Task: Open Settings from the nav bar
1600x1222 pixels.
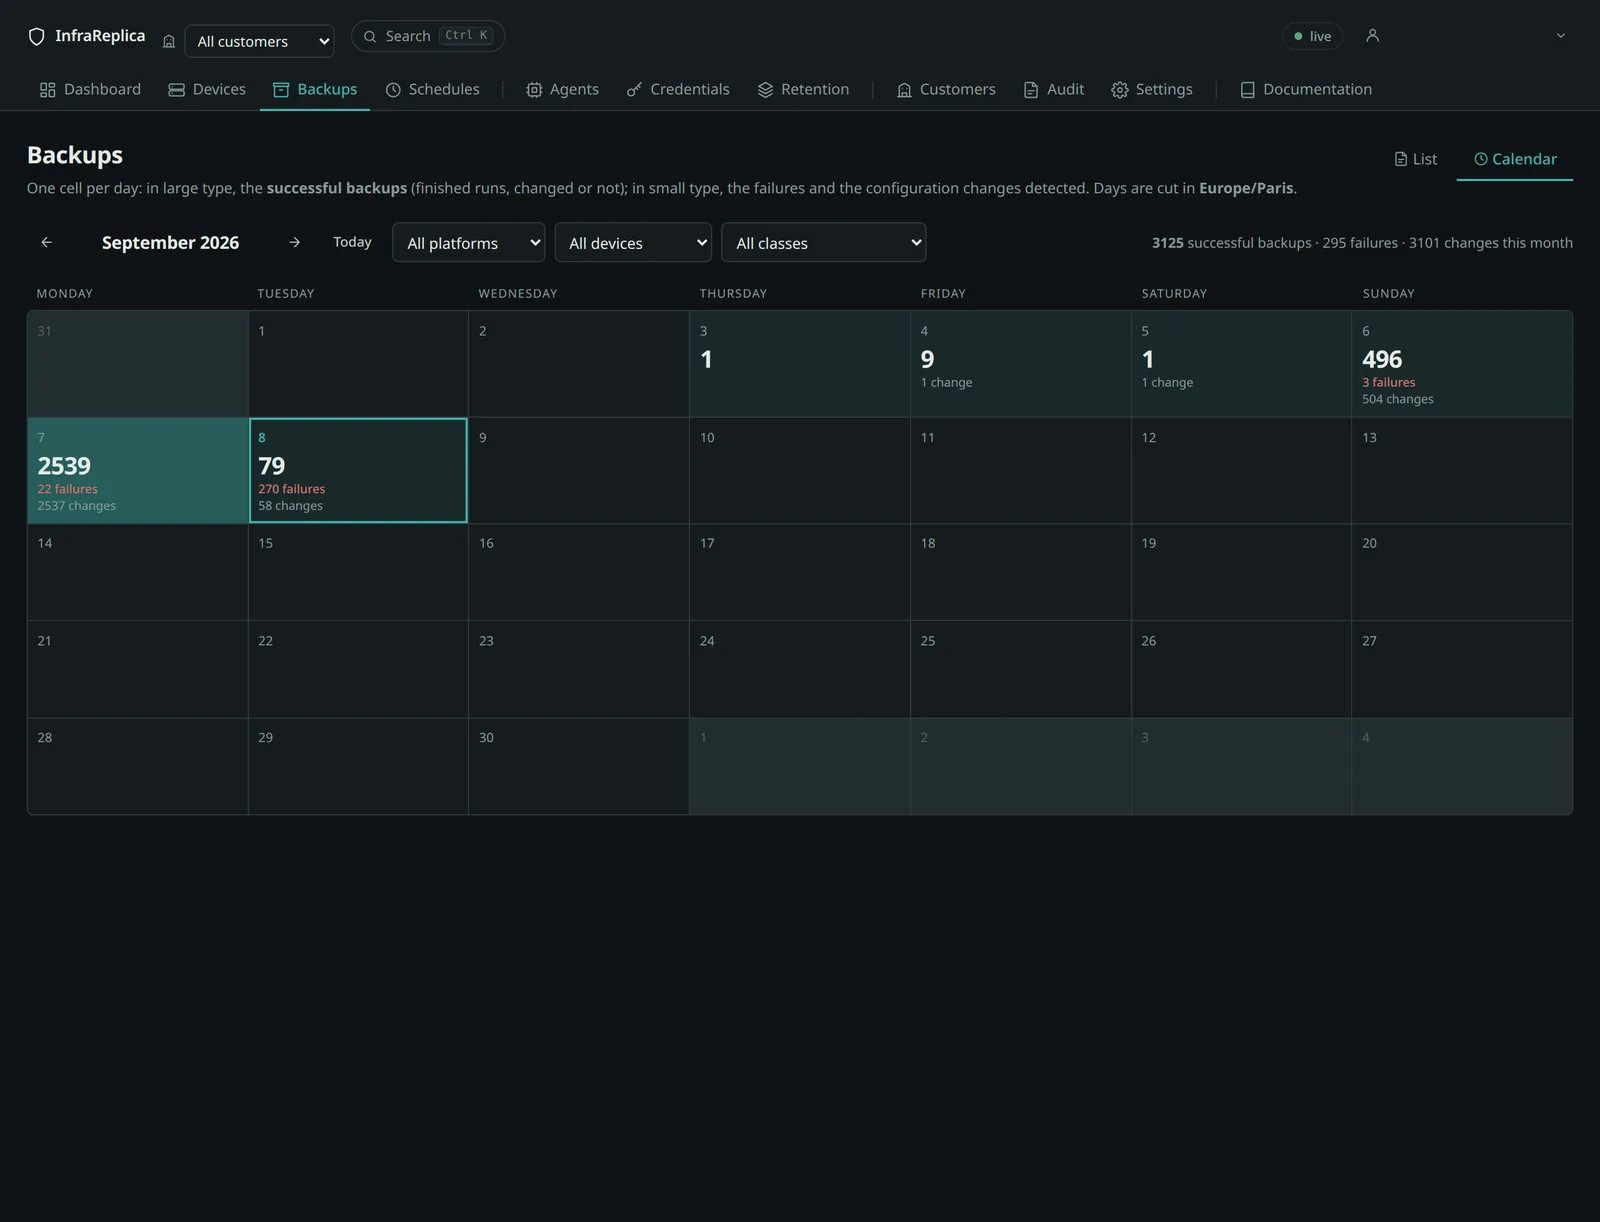Action: [1152, 89]
